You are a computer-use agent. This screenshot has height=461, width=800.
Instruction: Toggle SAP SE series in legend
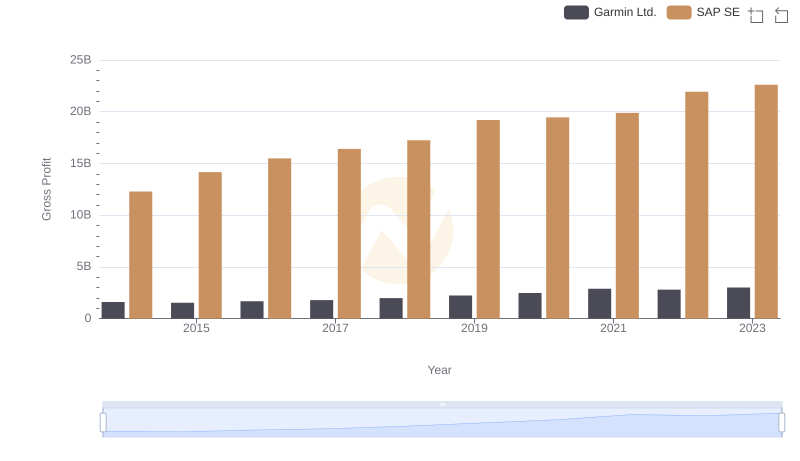coord(703,12)
